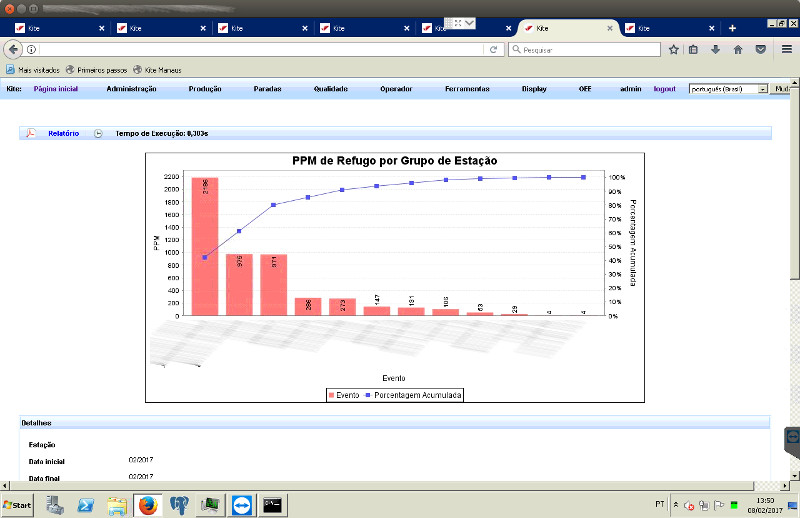
Task: Open the Display menu
Action: pos(534,89)
